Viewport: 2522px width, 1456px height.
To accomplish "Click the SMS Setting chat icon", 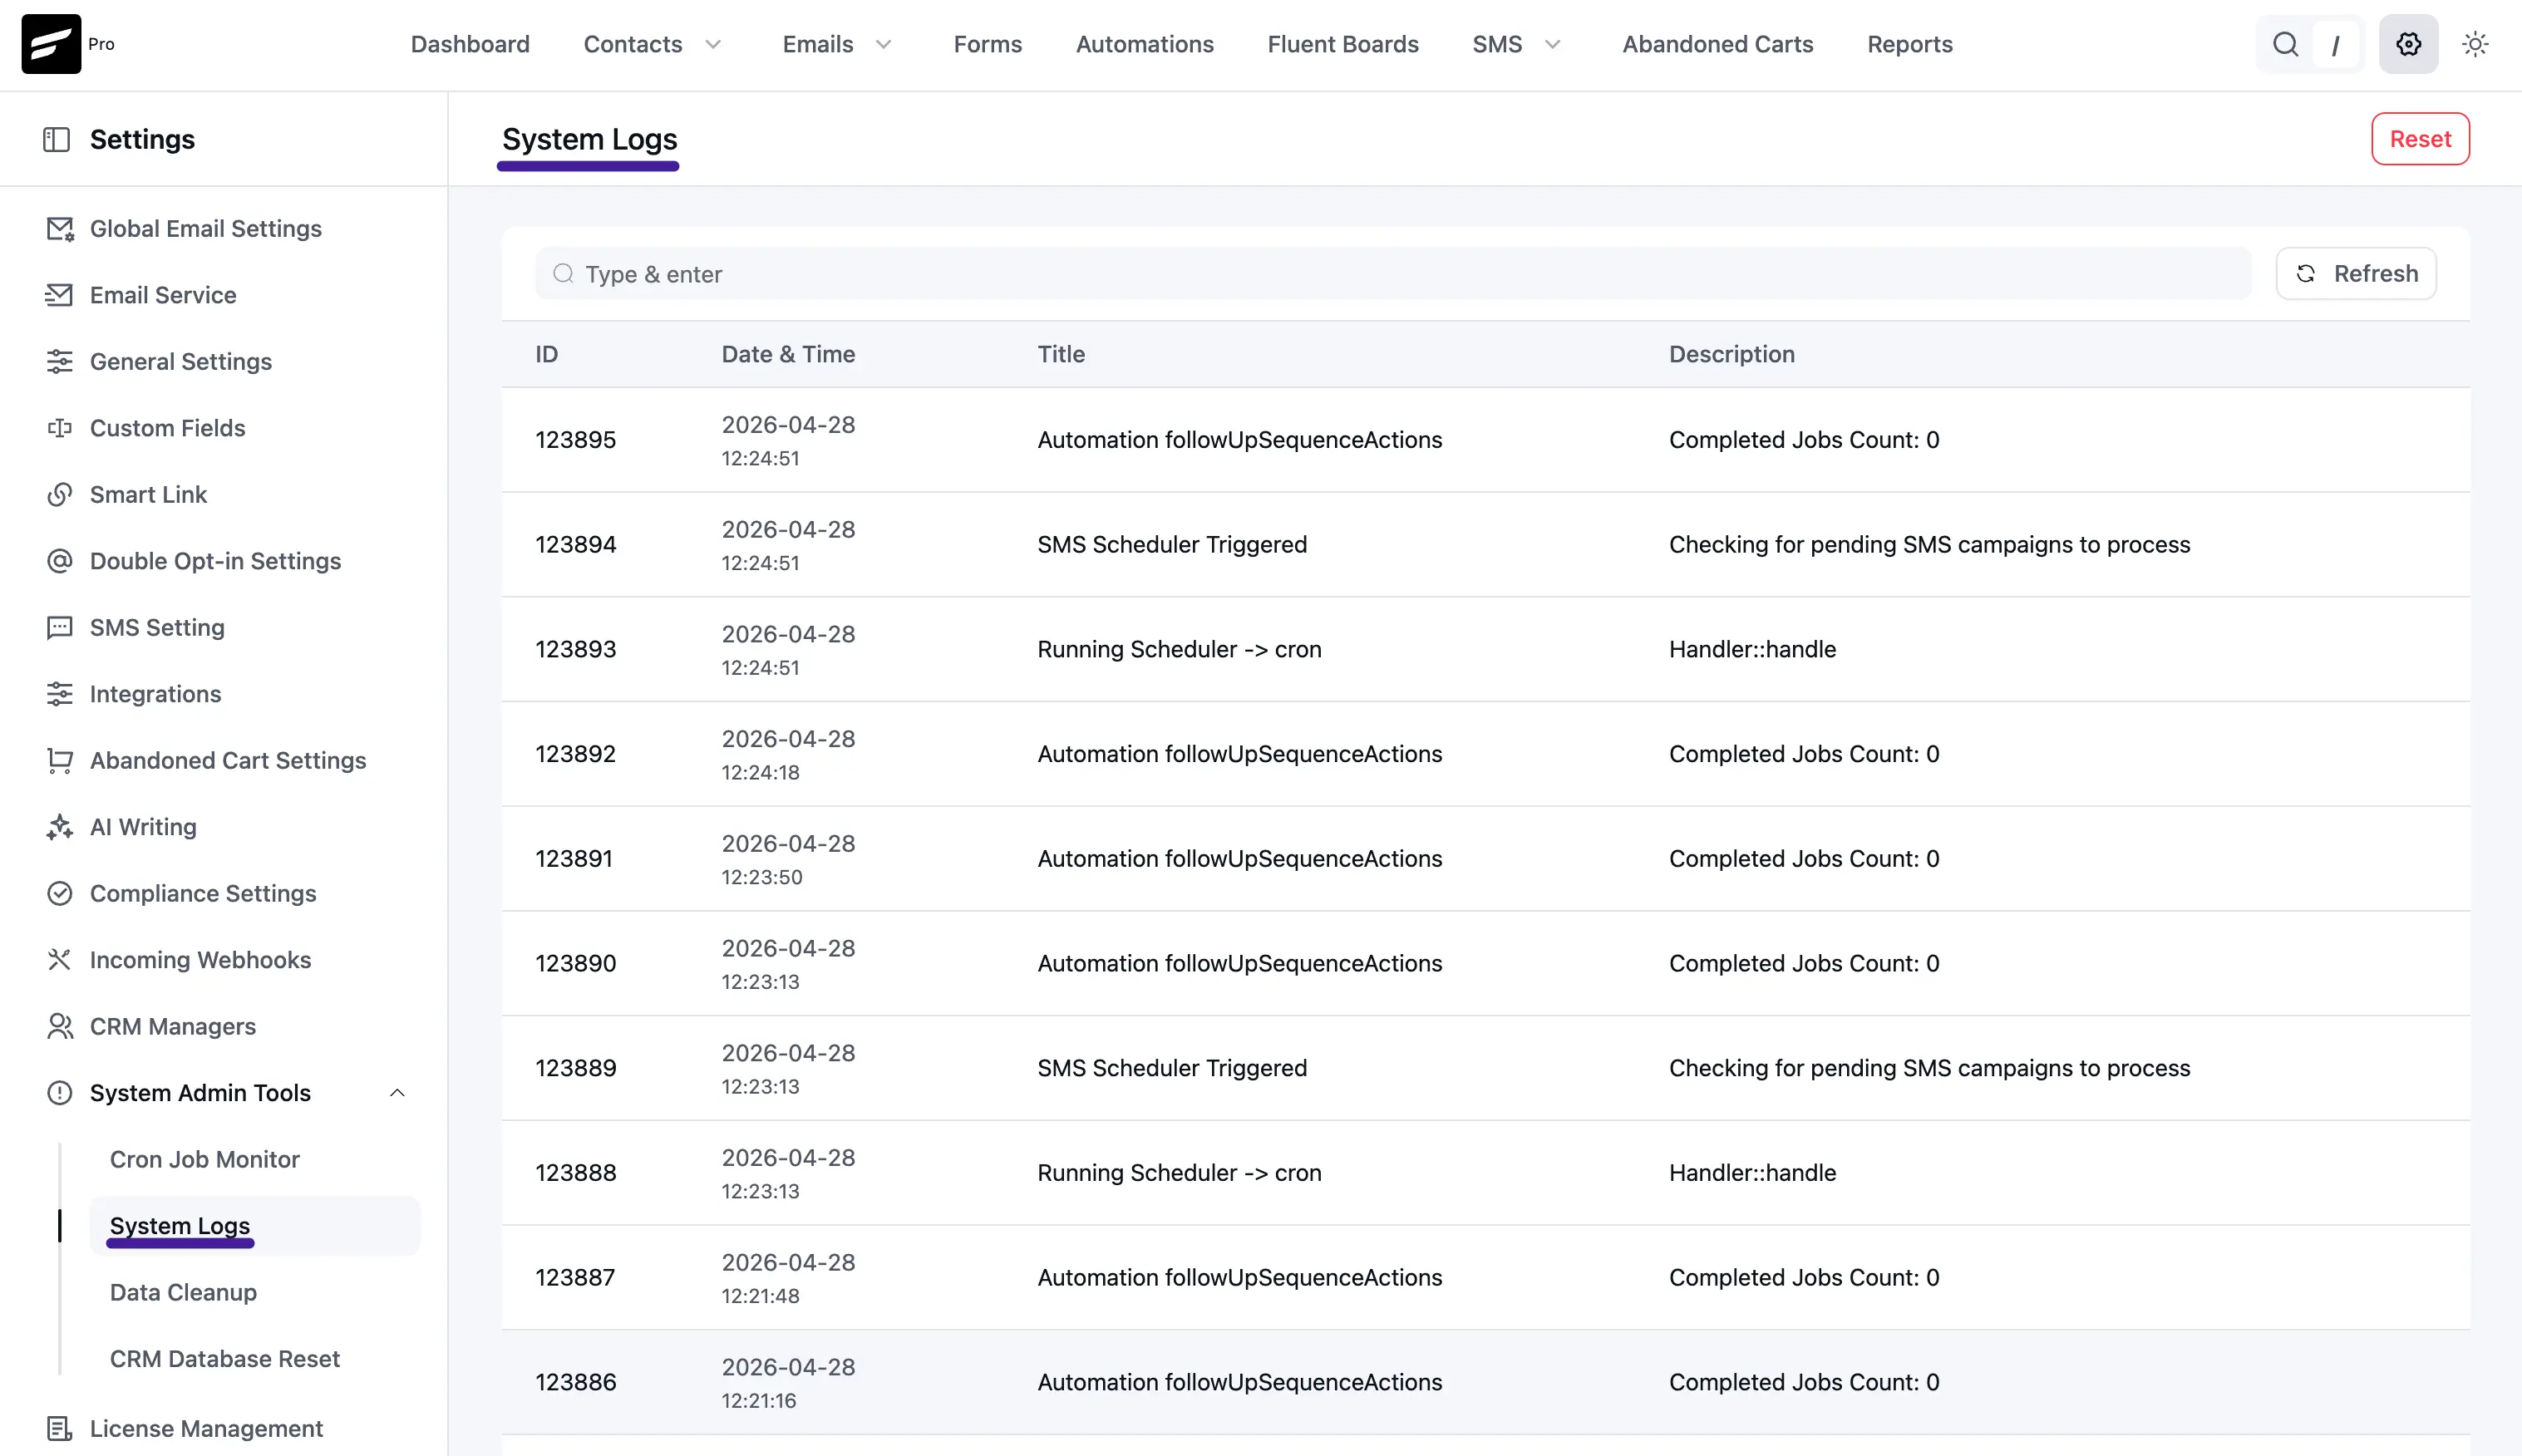I will point(59,628).
